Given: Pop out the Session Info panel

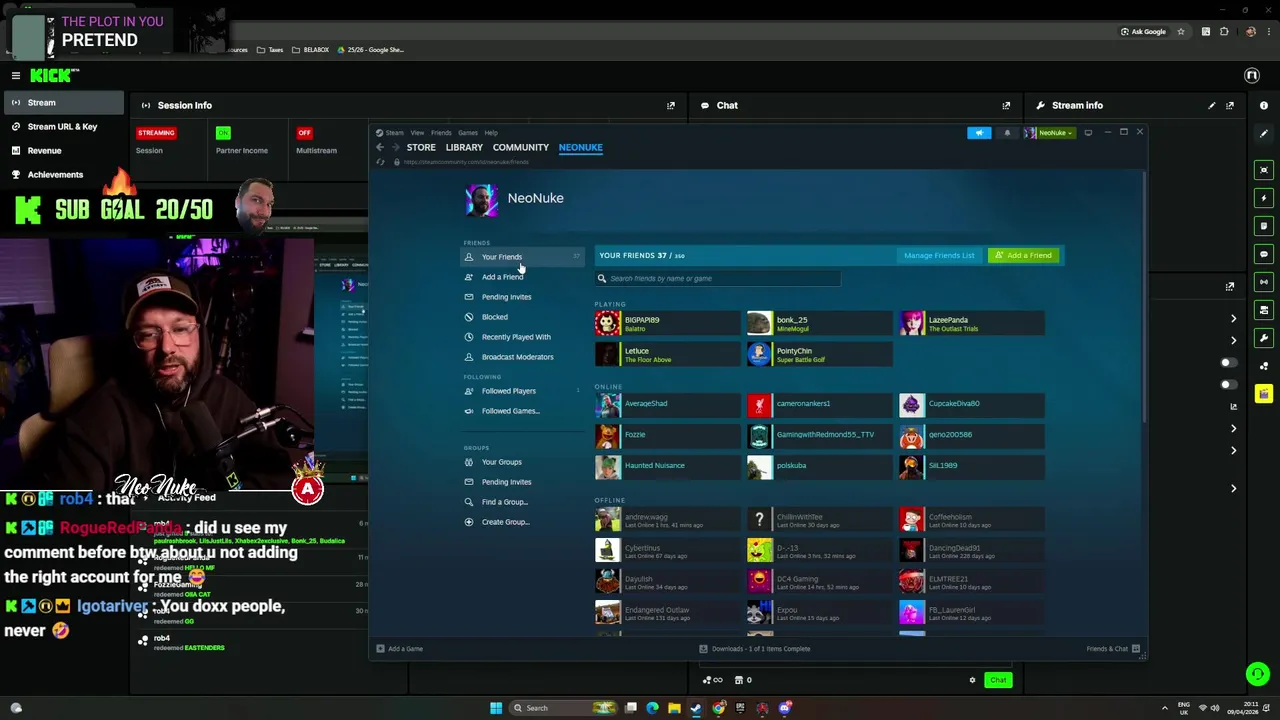Looking at the screenshot, I should pyautogui.click(x=671, y=105).
